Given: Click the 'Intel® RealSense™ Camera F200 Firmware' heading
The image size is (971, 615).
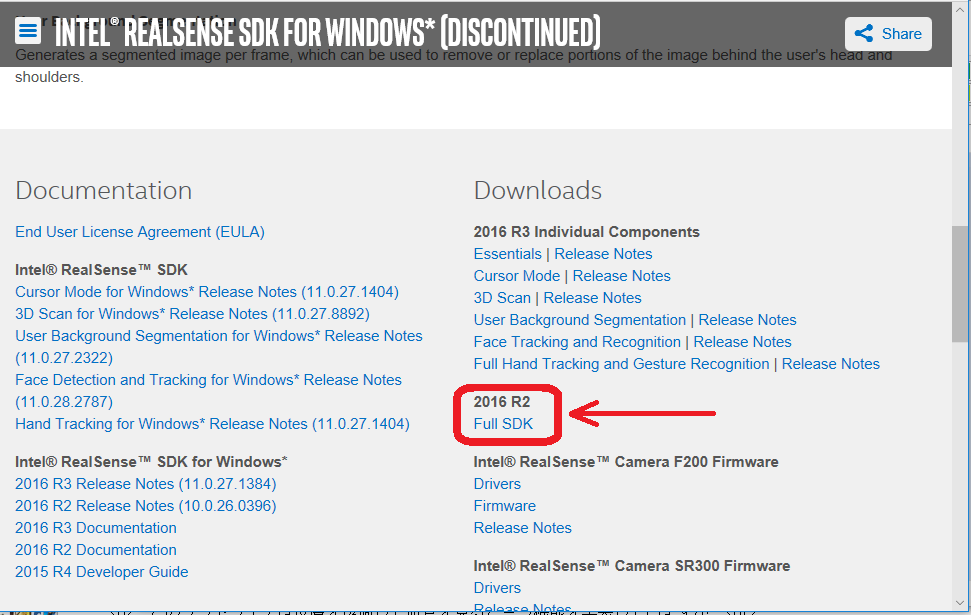Looking at the screenshot, I should click(x=626, y=462).
